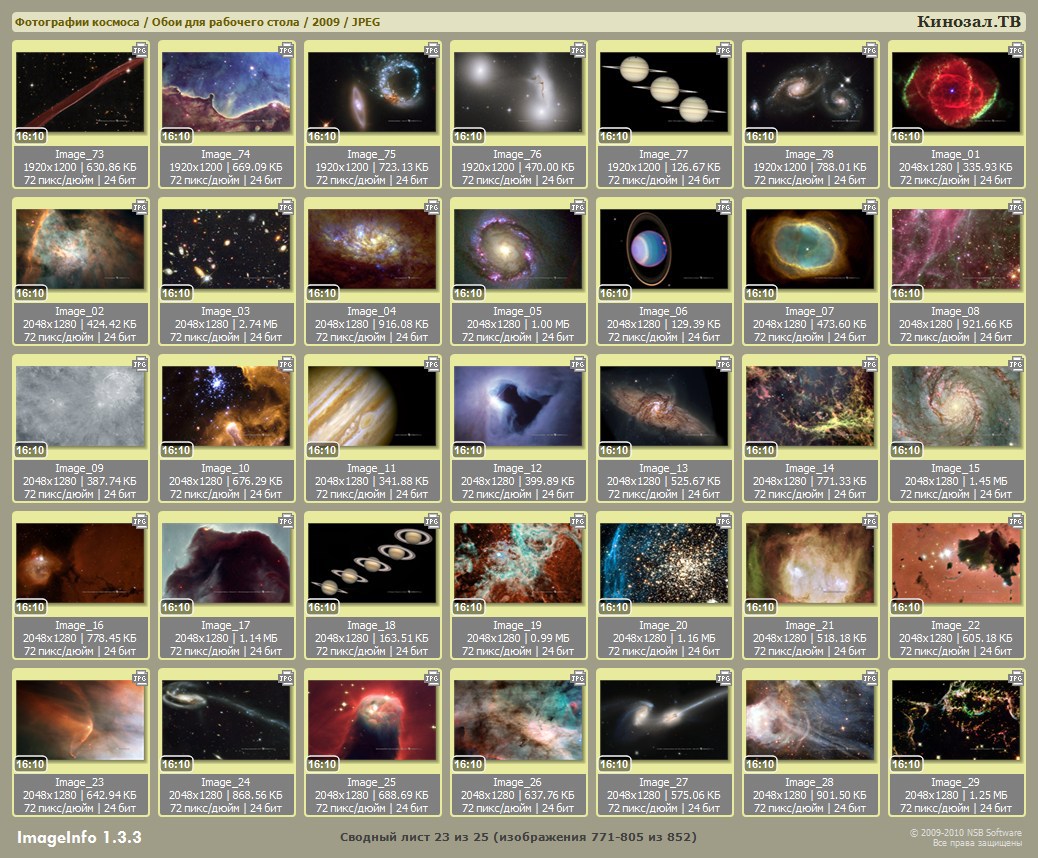Screen dimensions: 1038x858
Task: Click the JPG badge on Image_73
Action: coord(140,49)
